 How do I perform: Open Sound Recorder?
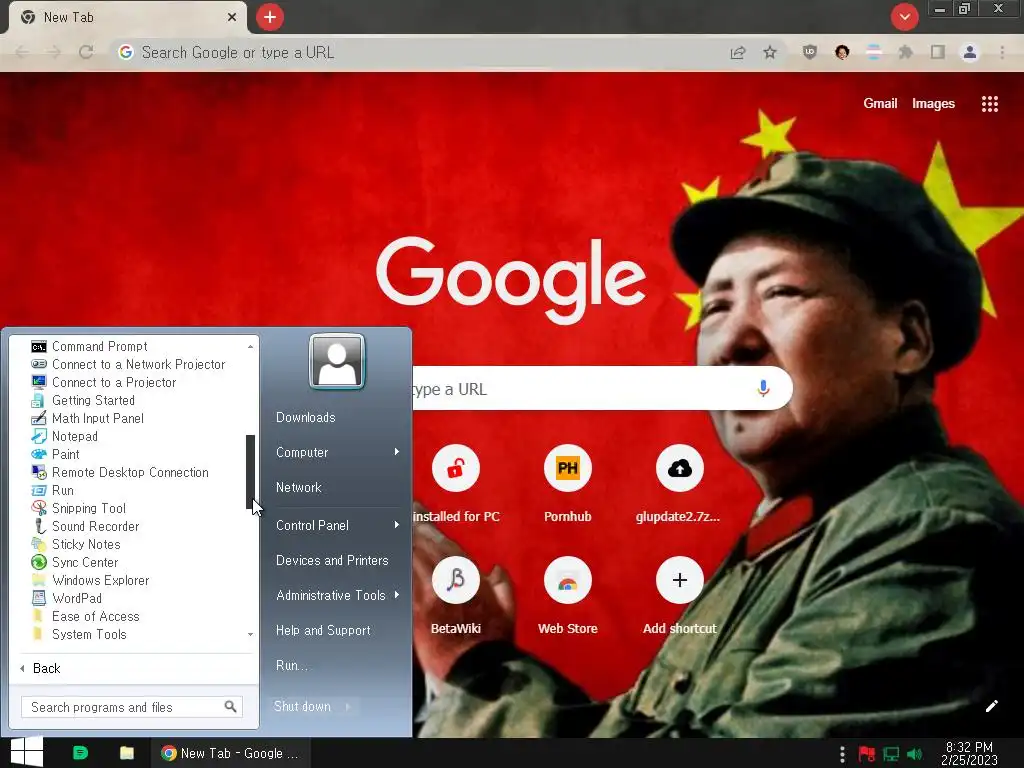click(85, 526)
